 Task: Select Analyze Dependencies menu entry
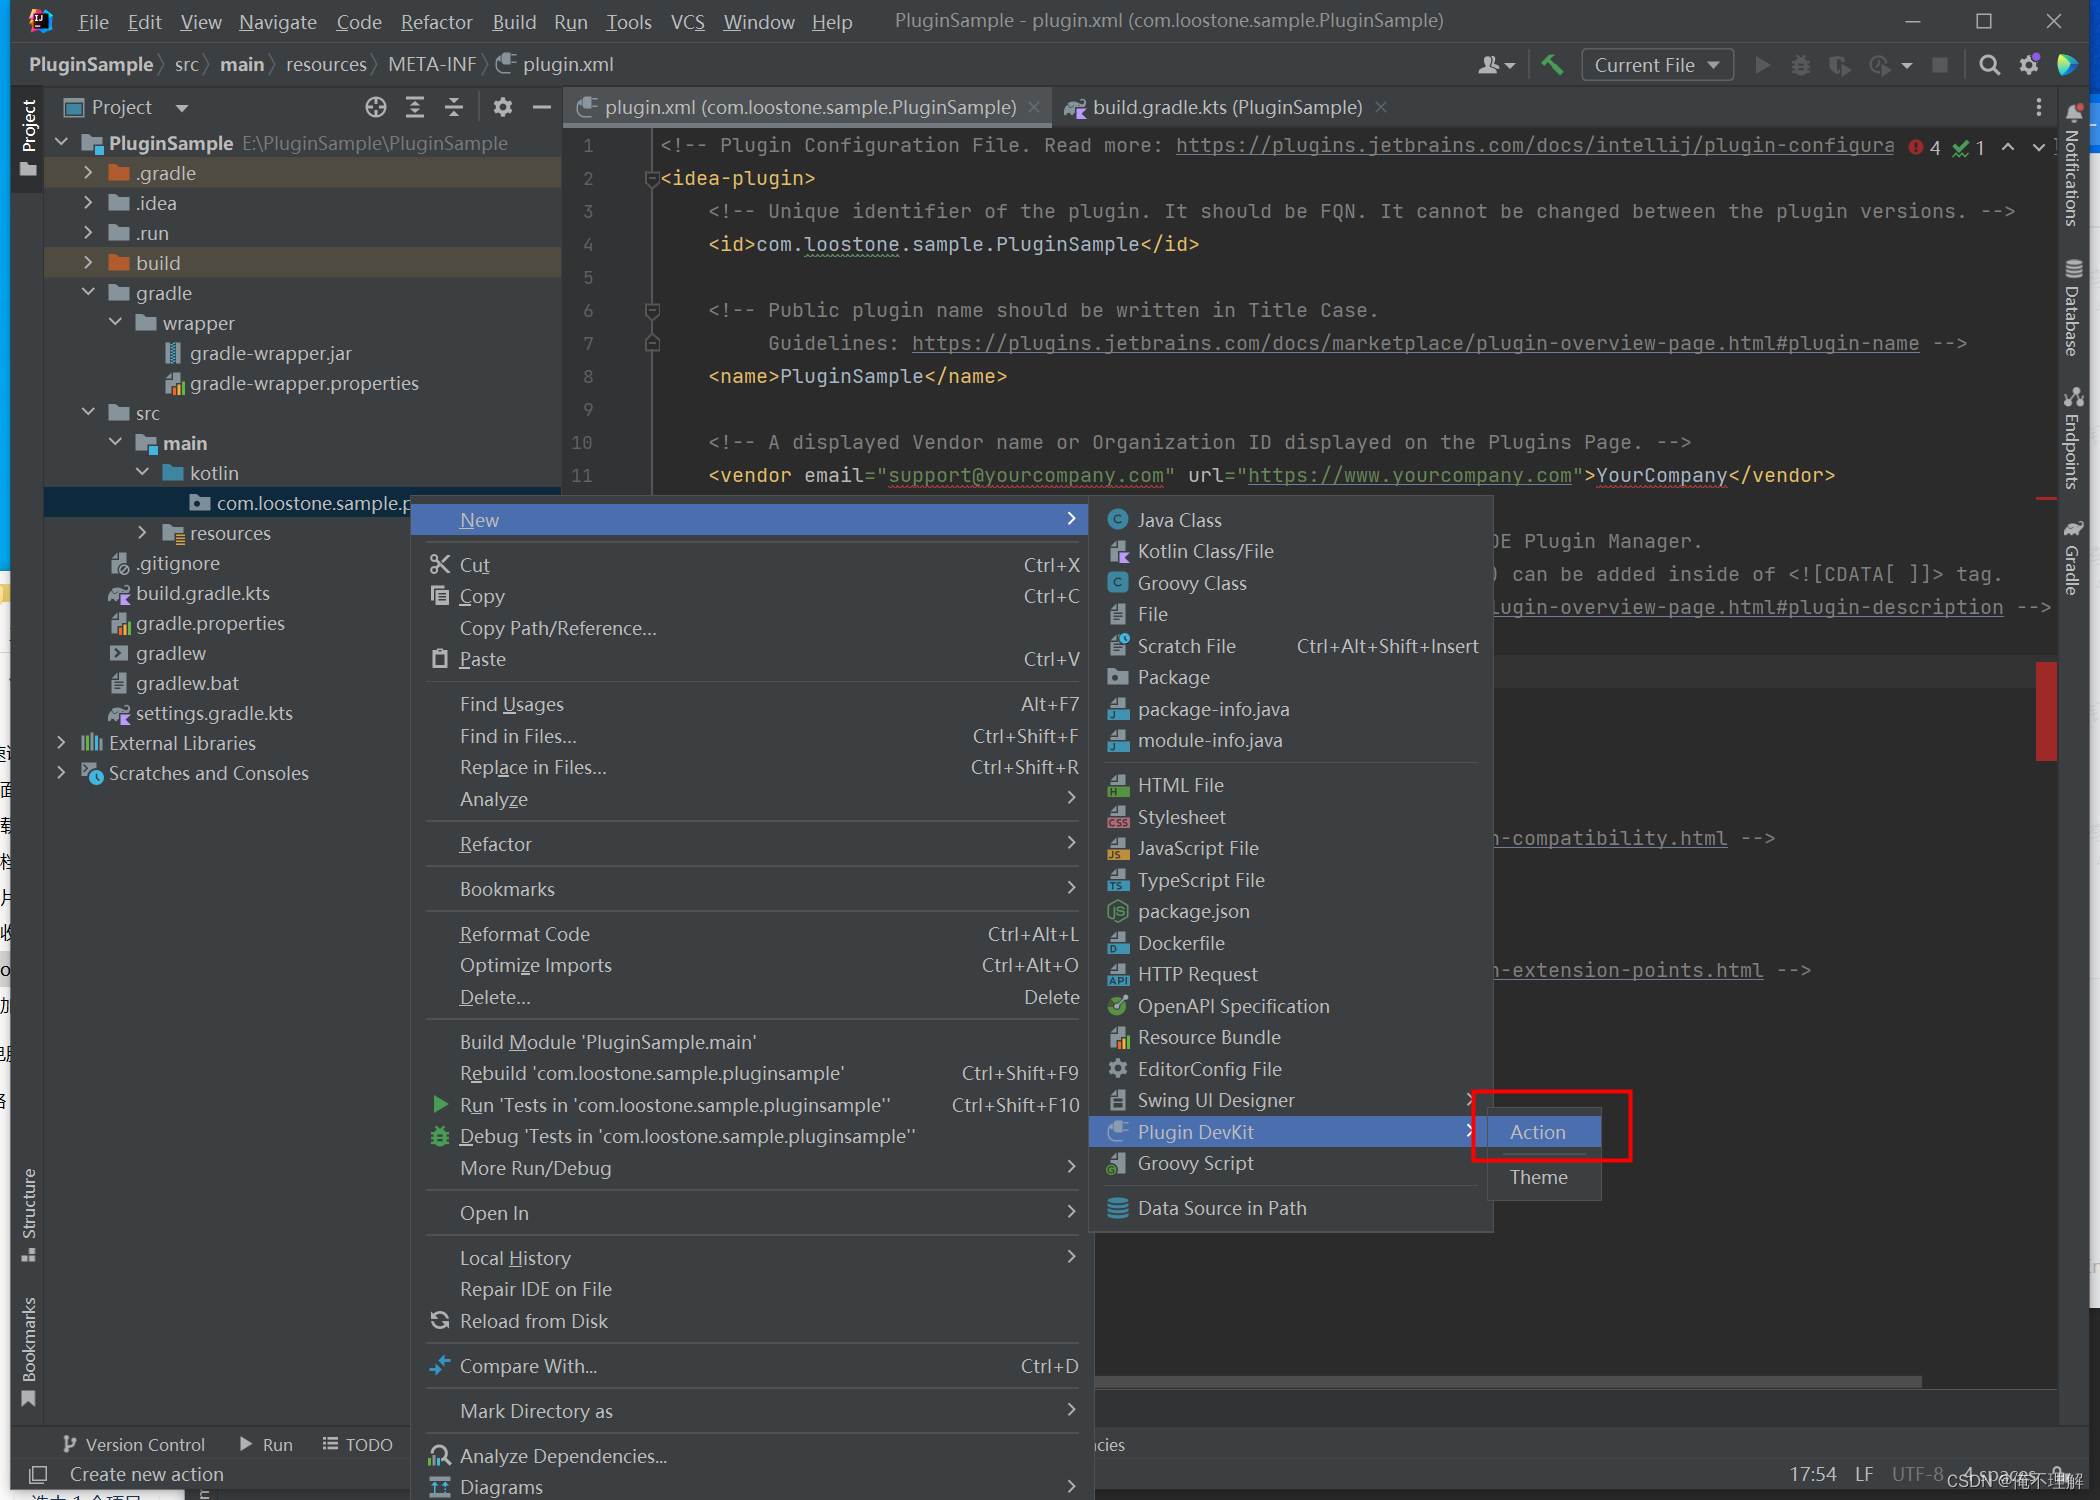tap(752, 1456)
